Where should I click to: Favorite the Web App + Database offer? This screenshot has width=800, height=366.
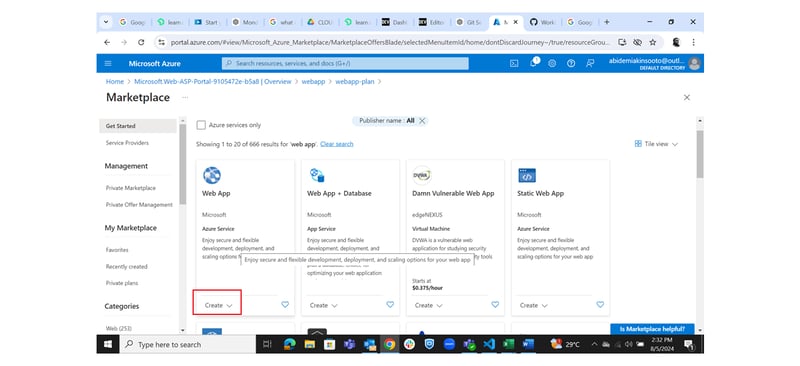[x=390, y=305]
